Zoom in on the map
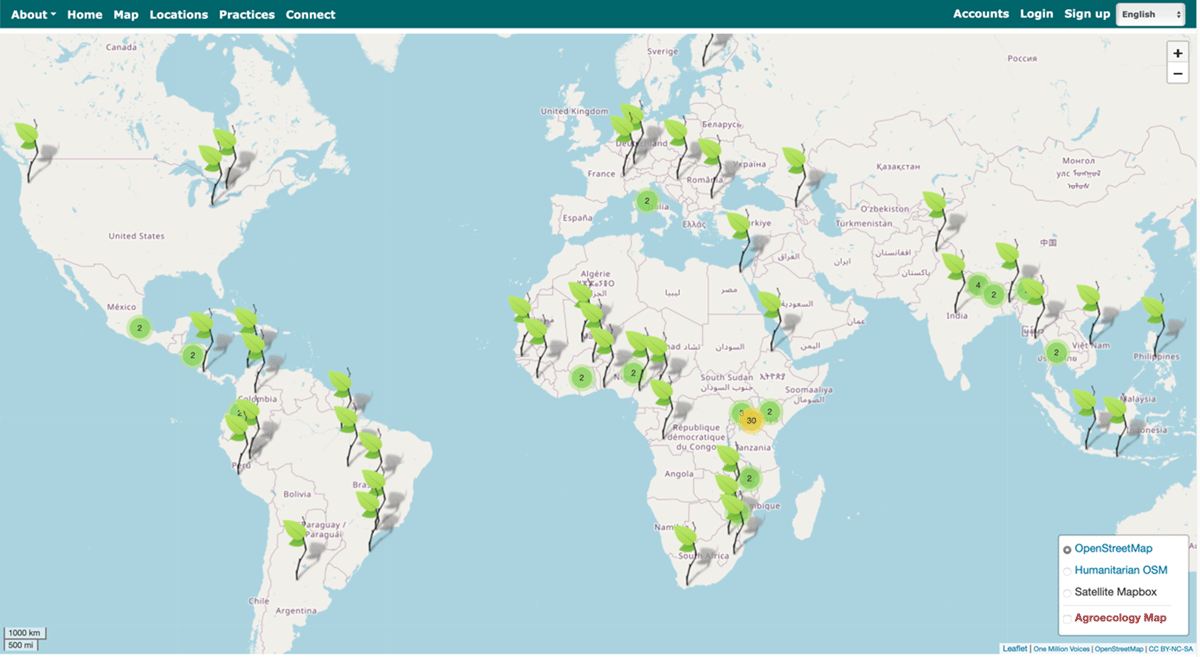The width and height of the screenshot is (1200, 657). 1177,53
